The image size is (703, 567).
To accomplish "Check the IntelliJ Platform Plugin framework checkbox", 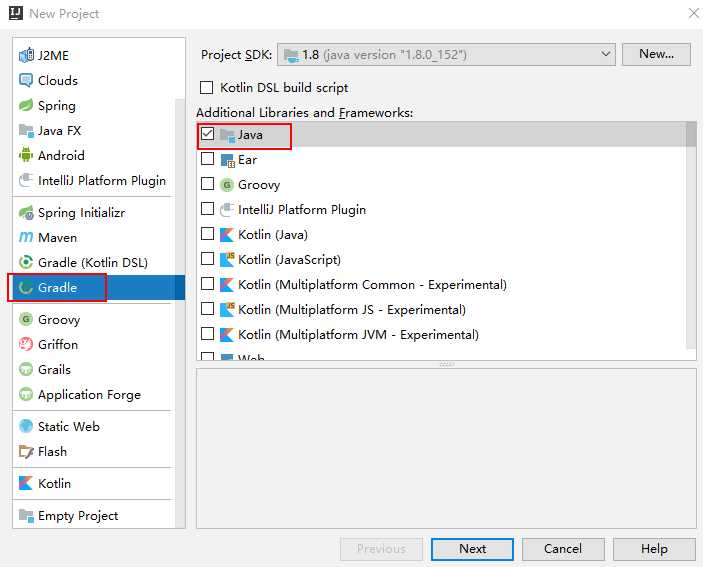I will click(208, 209).
